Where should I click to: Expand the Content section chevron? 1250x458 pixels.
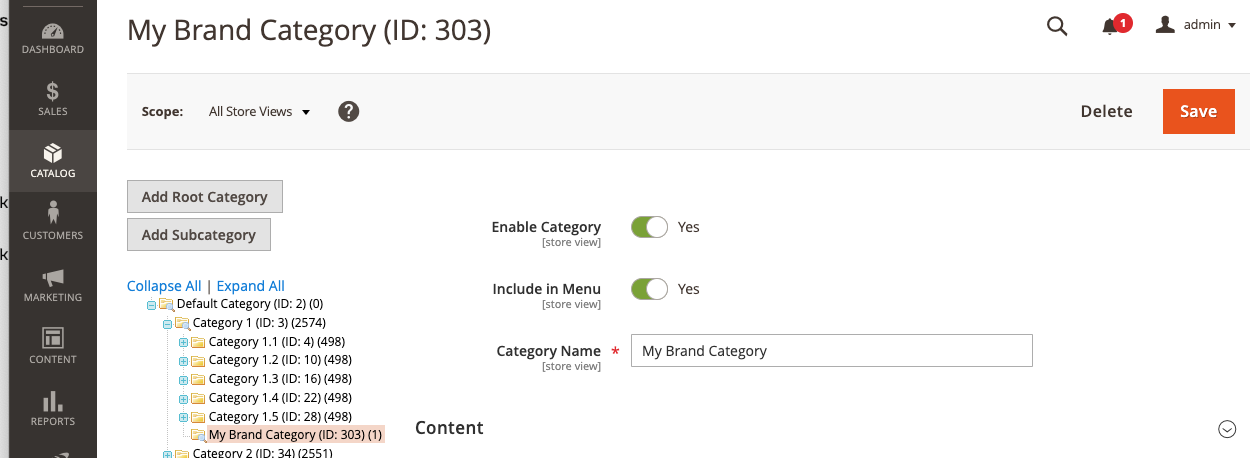tap(1227, 429)
